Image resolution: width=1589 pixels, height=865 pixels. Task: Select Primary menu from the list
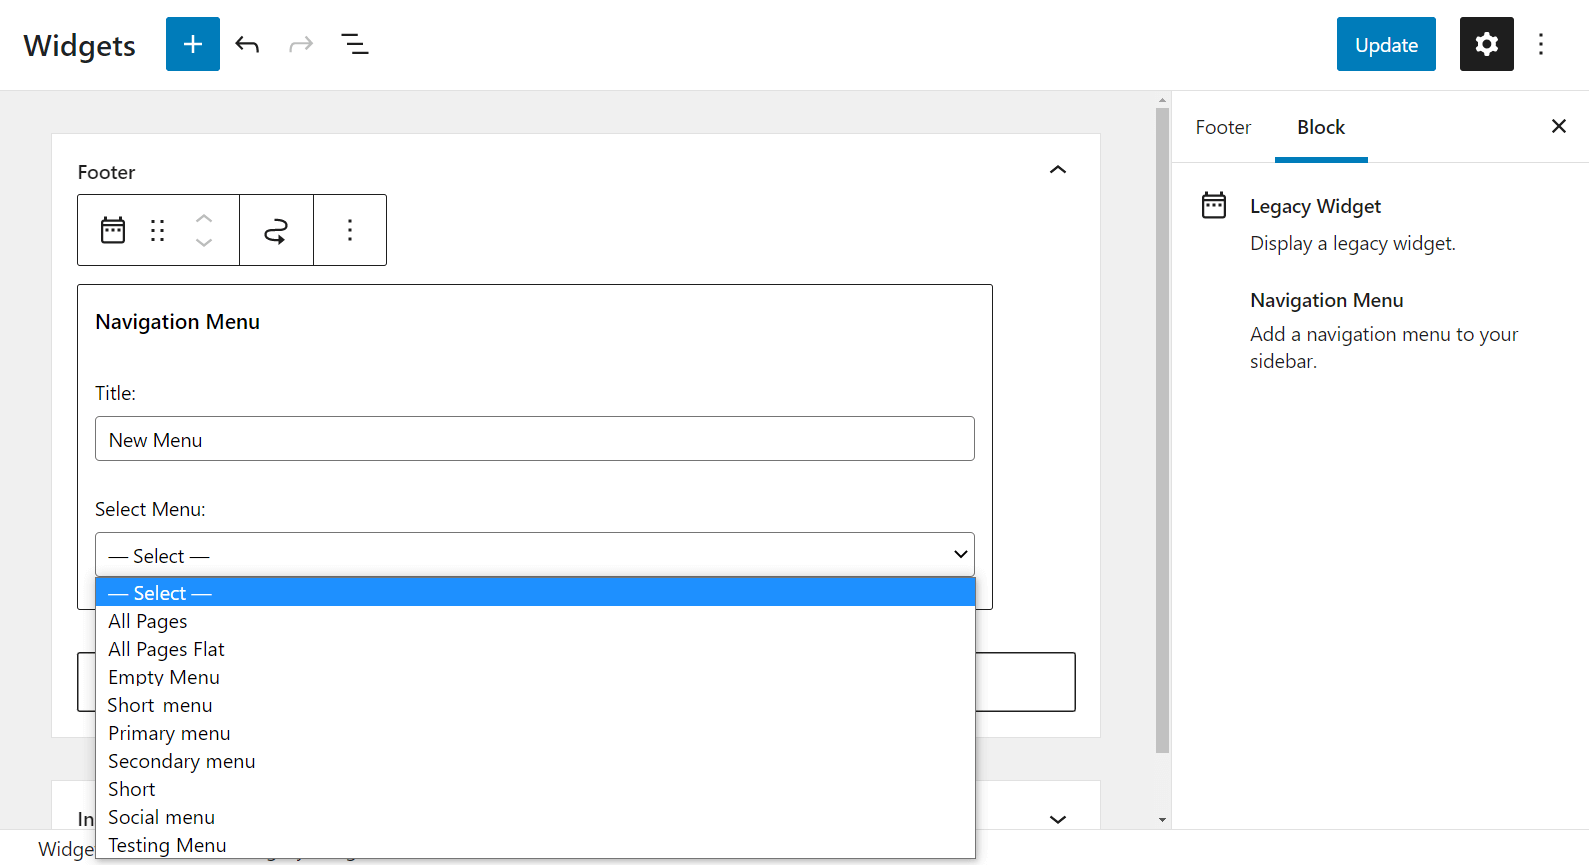[168, 733]
